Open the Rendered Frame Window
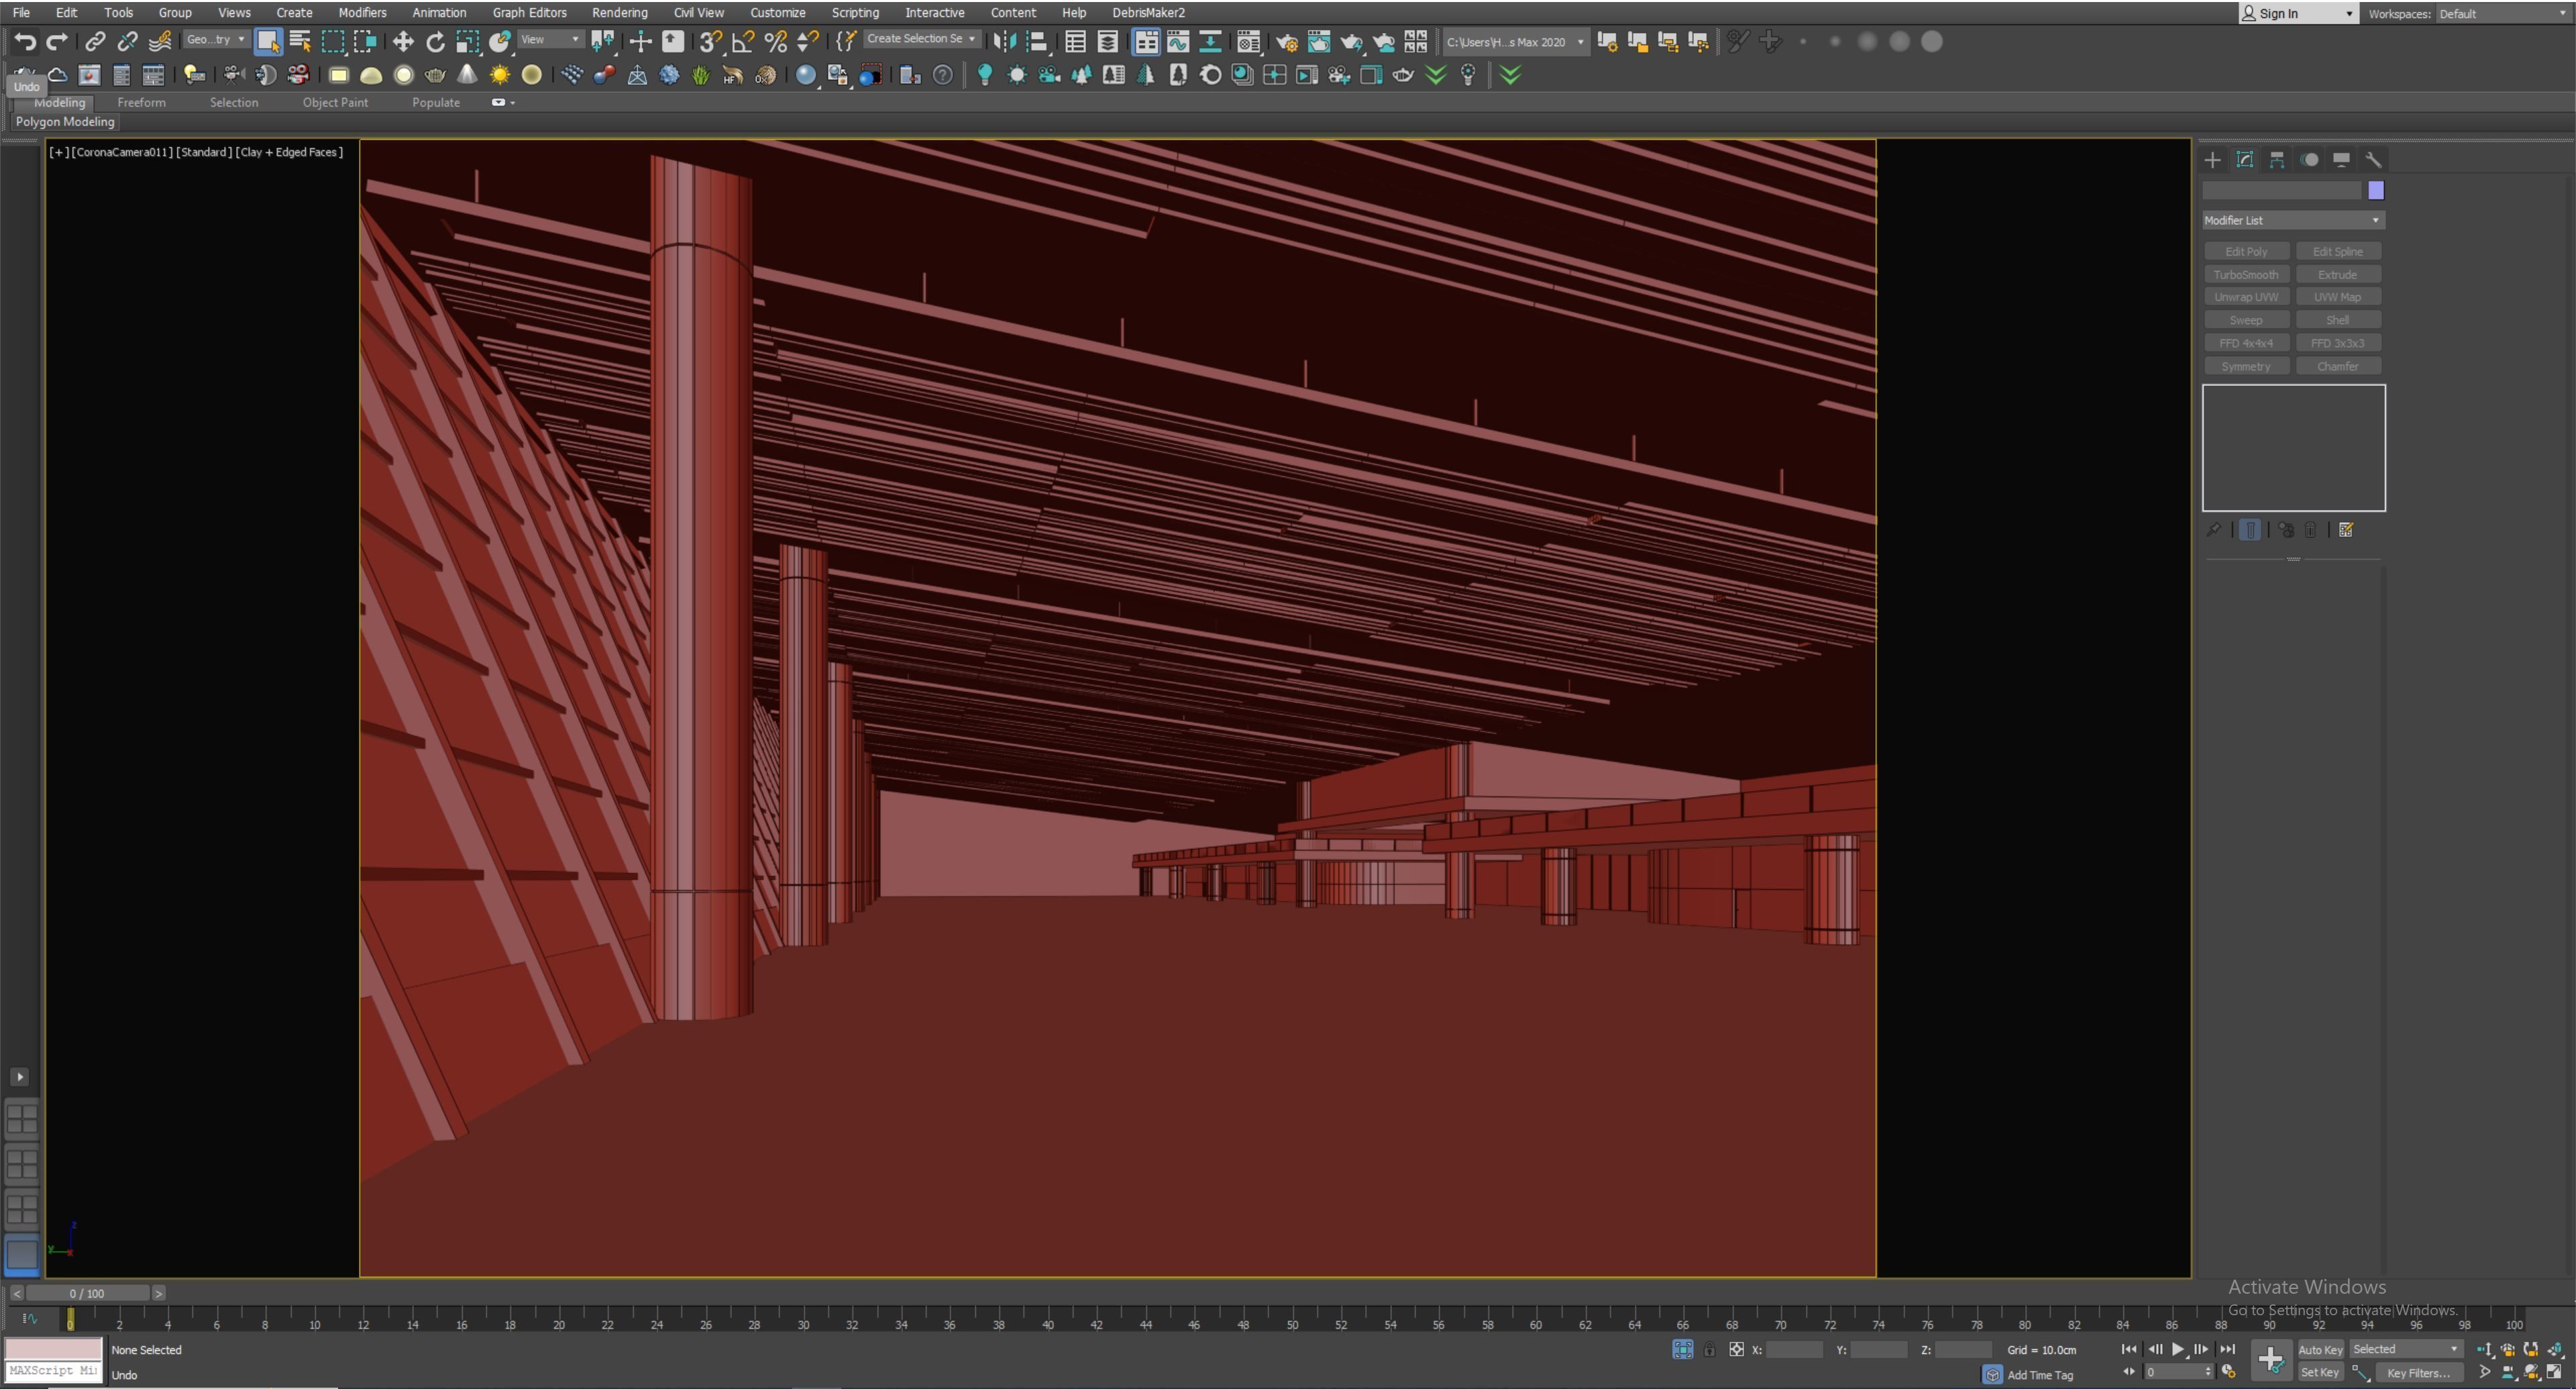This screenshot has width=2576, height=1389. [x=1319, y=41]
